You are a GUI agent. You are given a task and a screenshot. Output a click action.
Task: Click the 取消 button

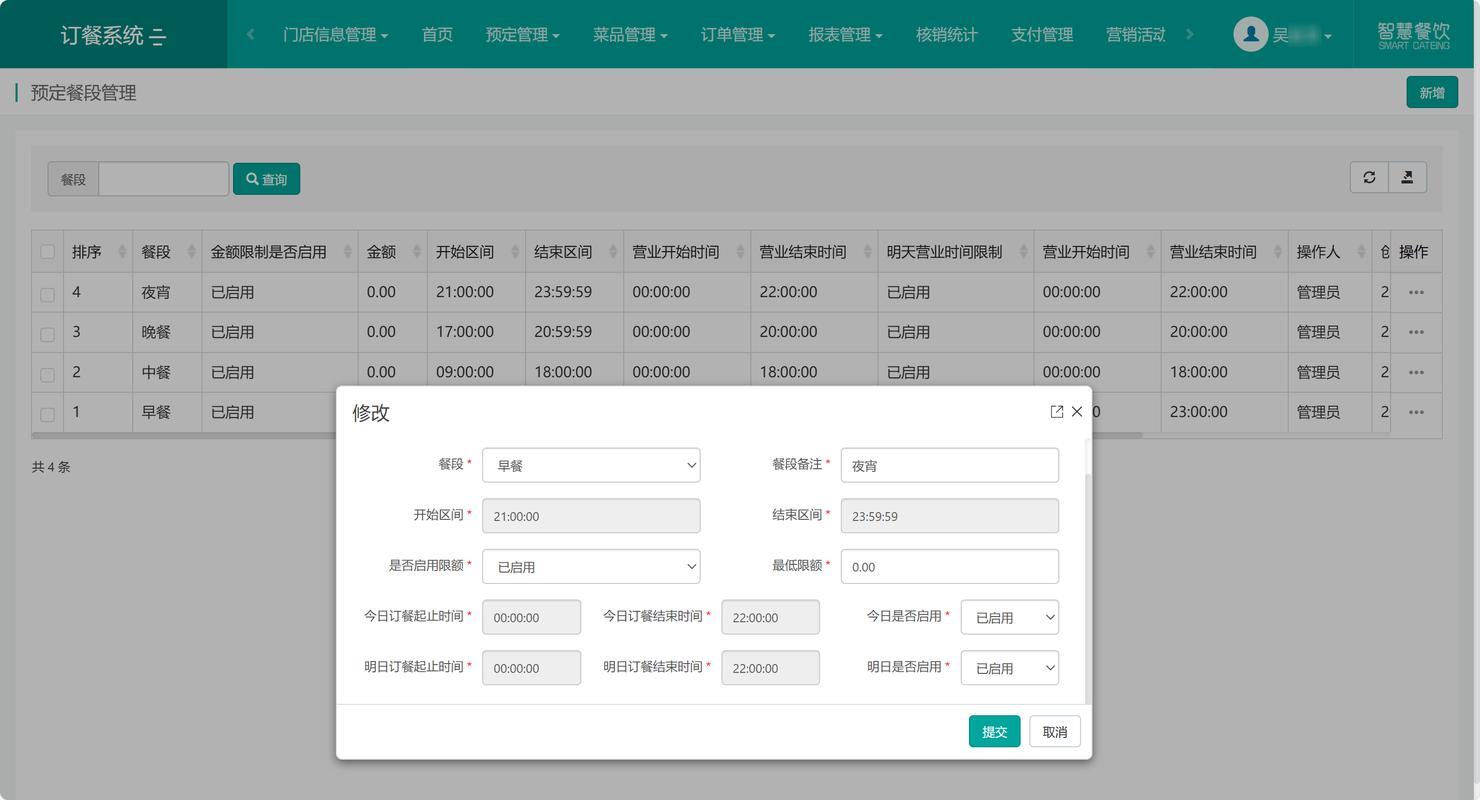click(1055, 732)
